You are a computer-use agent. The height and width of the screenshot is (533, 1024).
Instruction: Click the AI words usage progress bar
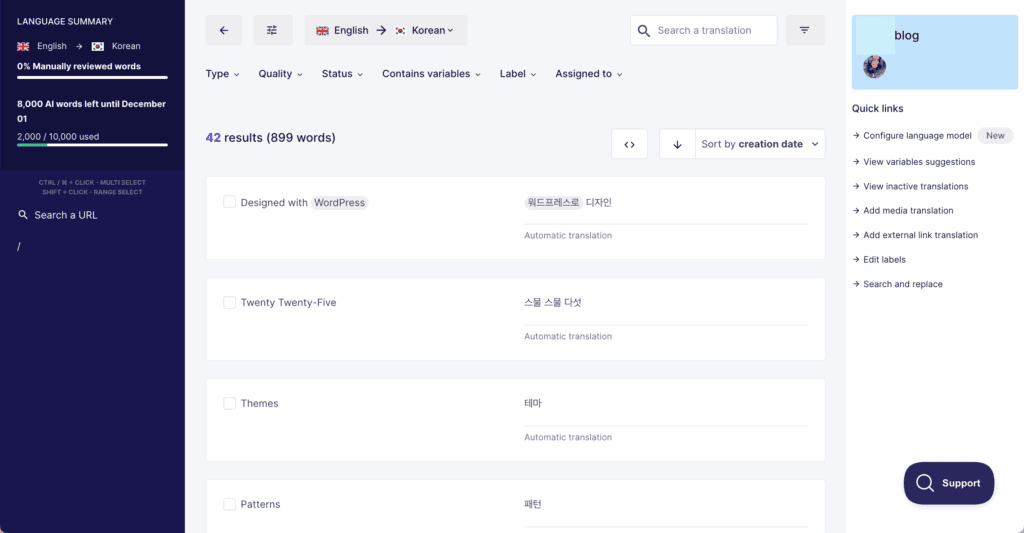pyautogui.click(x=92, y=145)
